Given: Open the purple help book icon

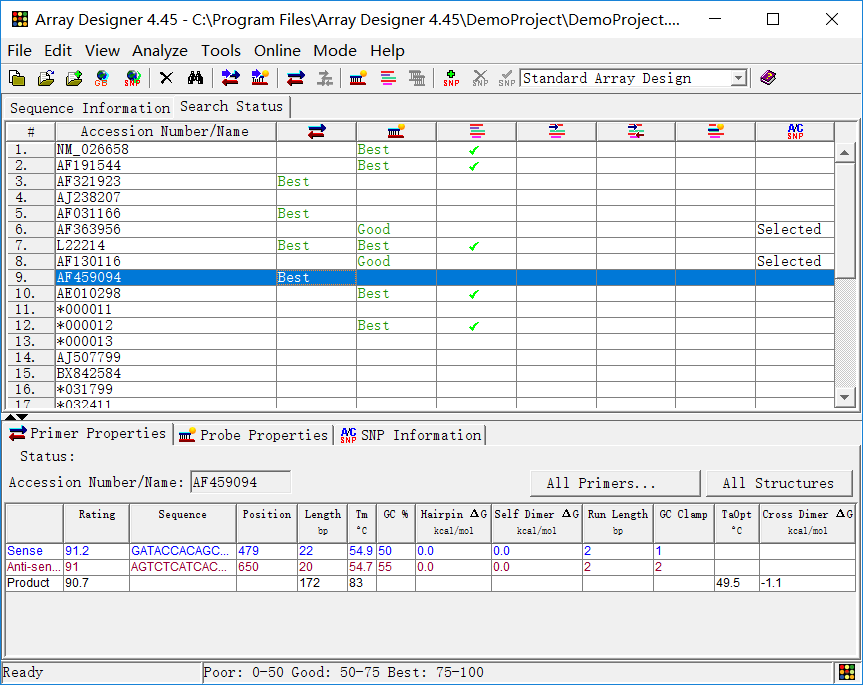Looking at the screenshot, I should 768,78.
